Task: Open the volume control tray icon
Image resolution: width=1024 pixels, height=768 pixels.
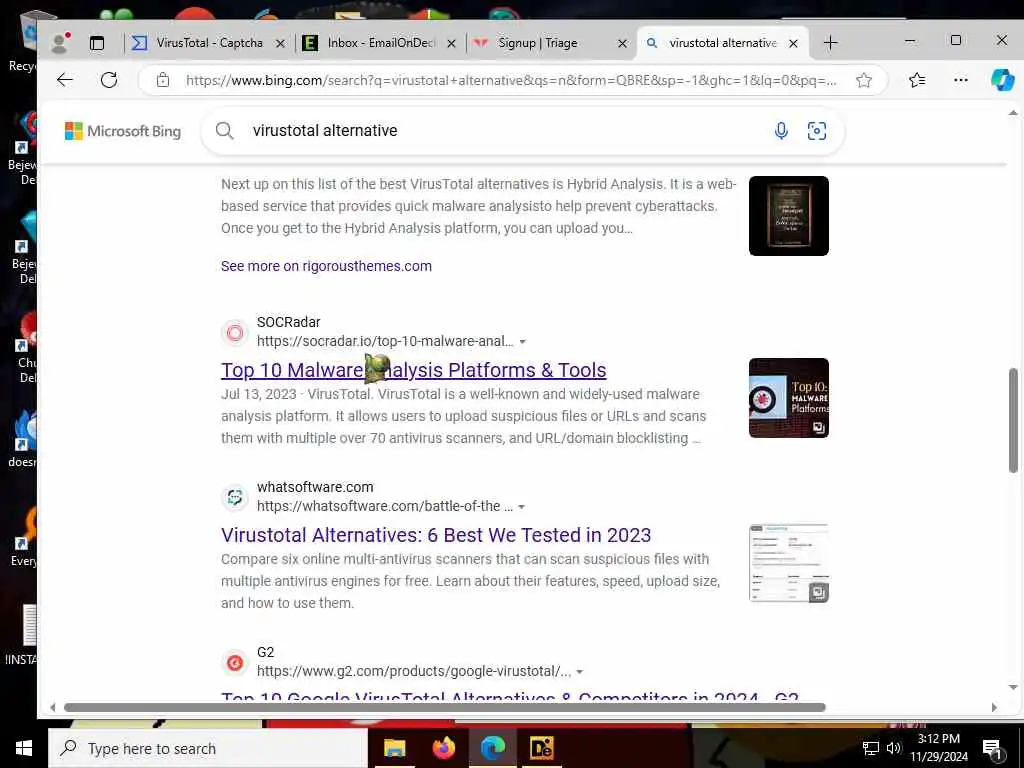Action: coord(893,748)
